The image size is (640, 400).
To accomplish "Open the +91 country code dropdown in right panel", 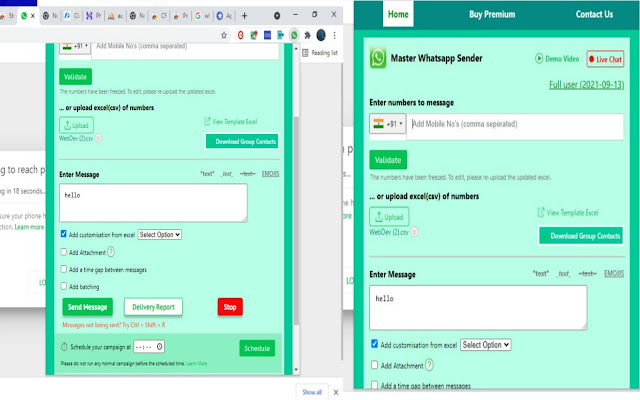I will pyautogui.click(x=388, y=124).
